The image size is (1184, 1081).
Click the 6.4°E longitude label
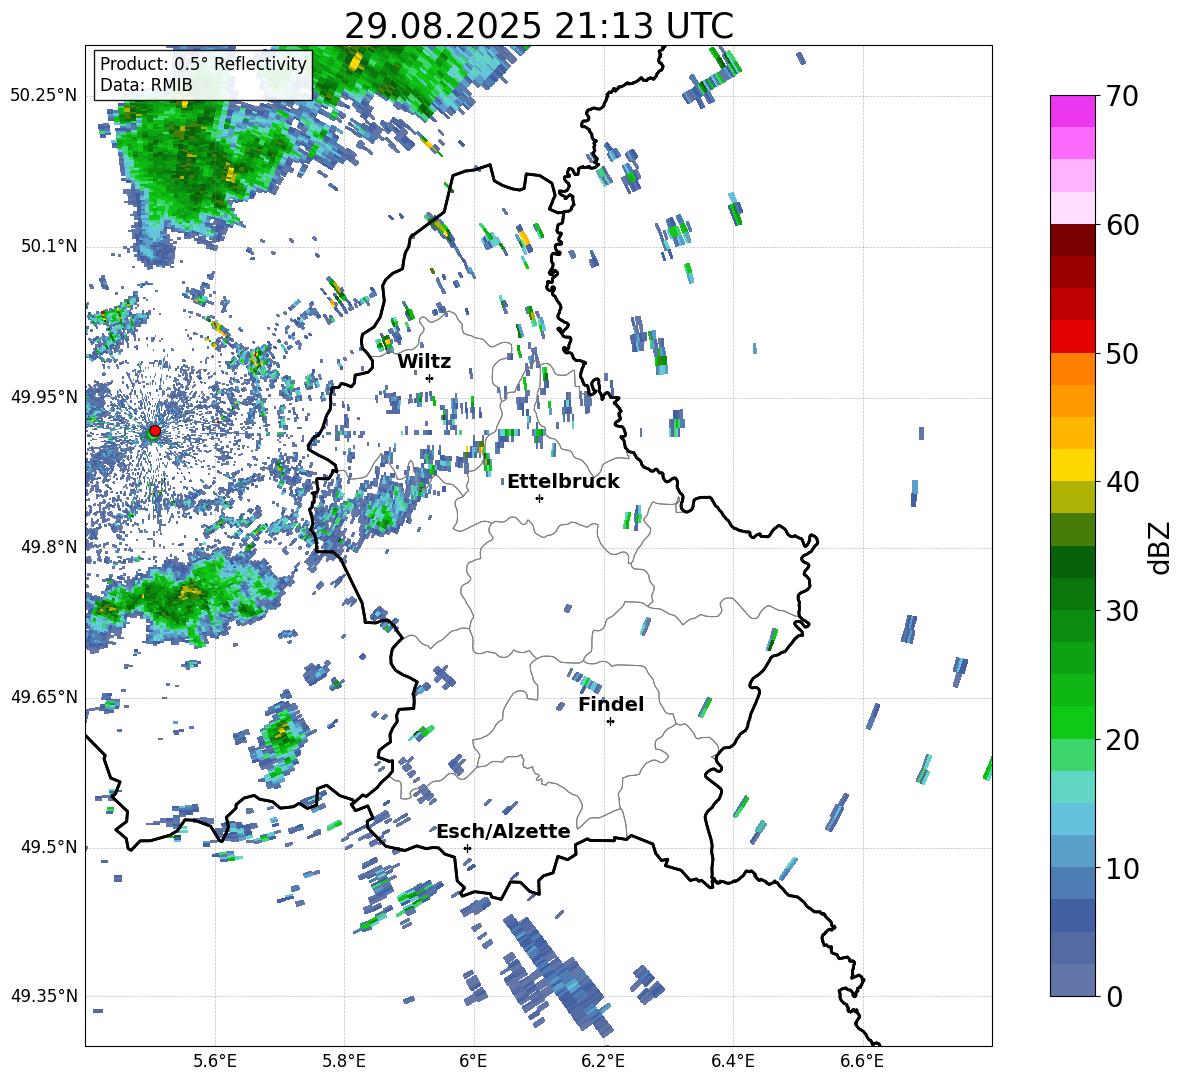pos(732,1061)
